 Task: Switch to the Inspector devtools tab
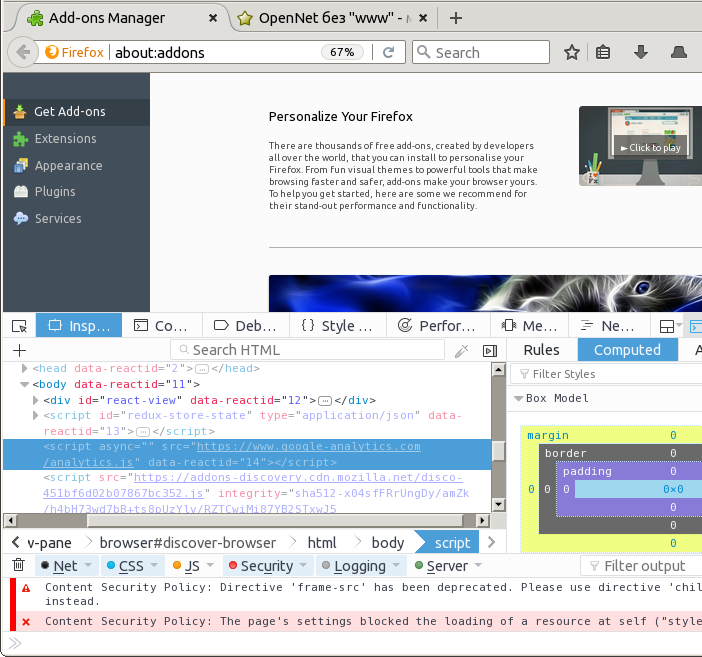tap(79, 326)
